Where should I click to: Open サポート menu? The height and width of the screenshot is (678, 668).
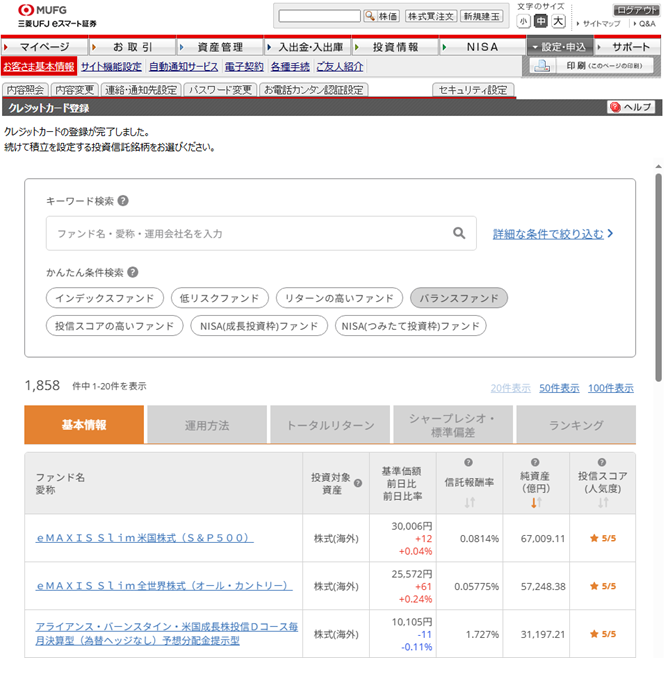[627, 47]
